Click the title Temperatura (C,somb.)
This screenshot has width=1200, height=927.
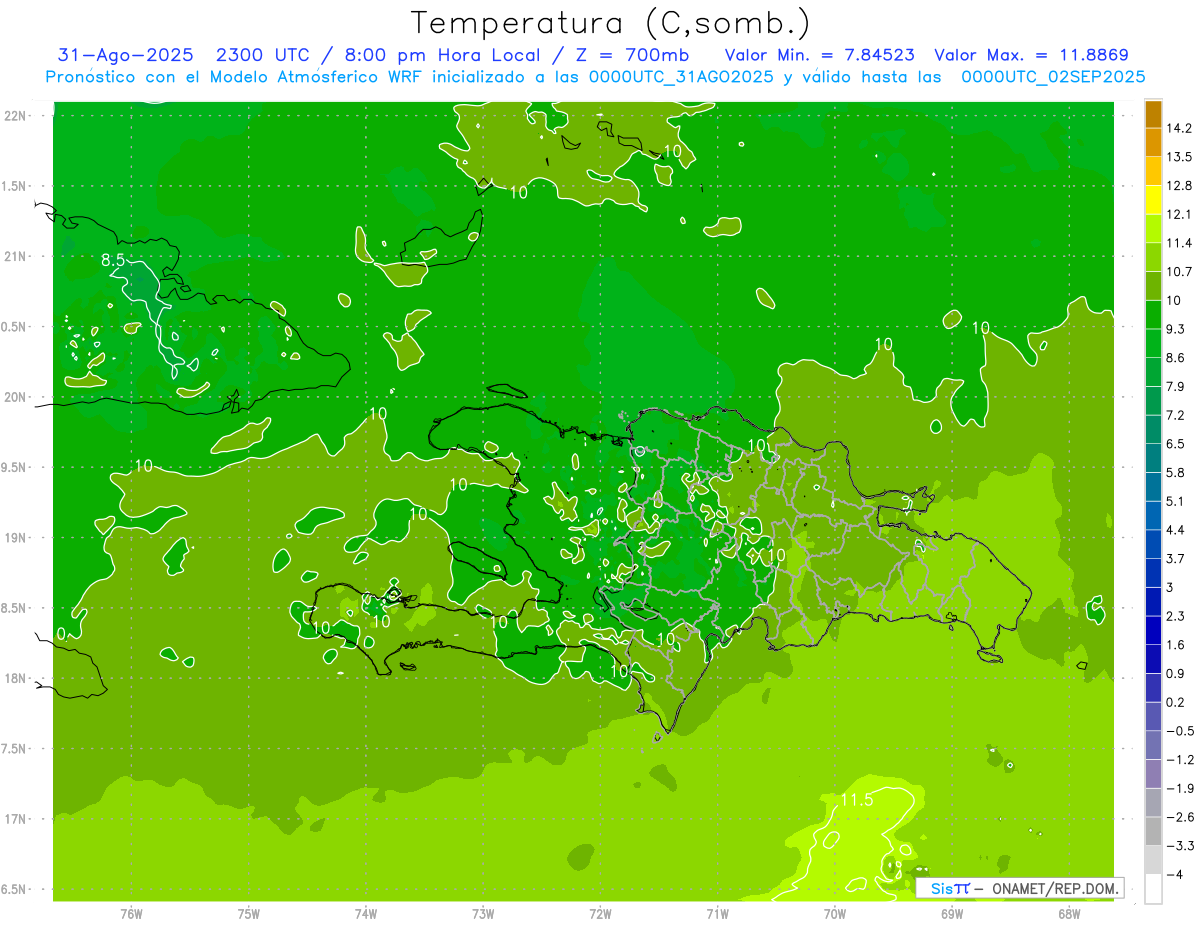(x=611, y=23)
